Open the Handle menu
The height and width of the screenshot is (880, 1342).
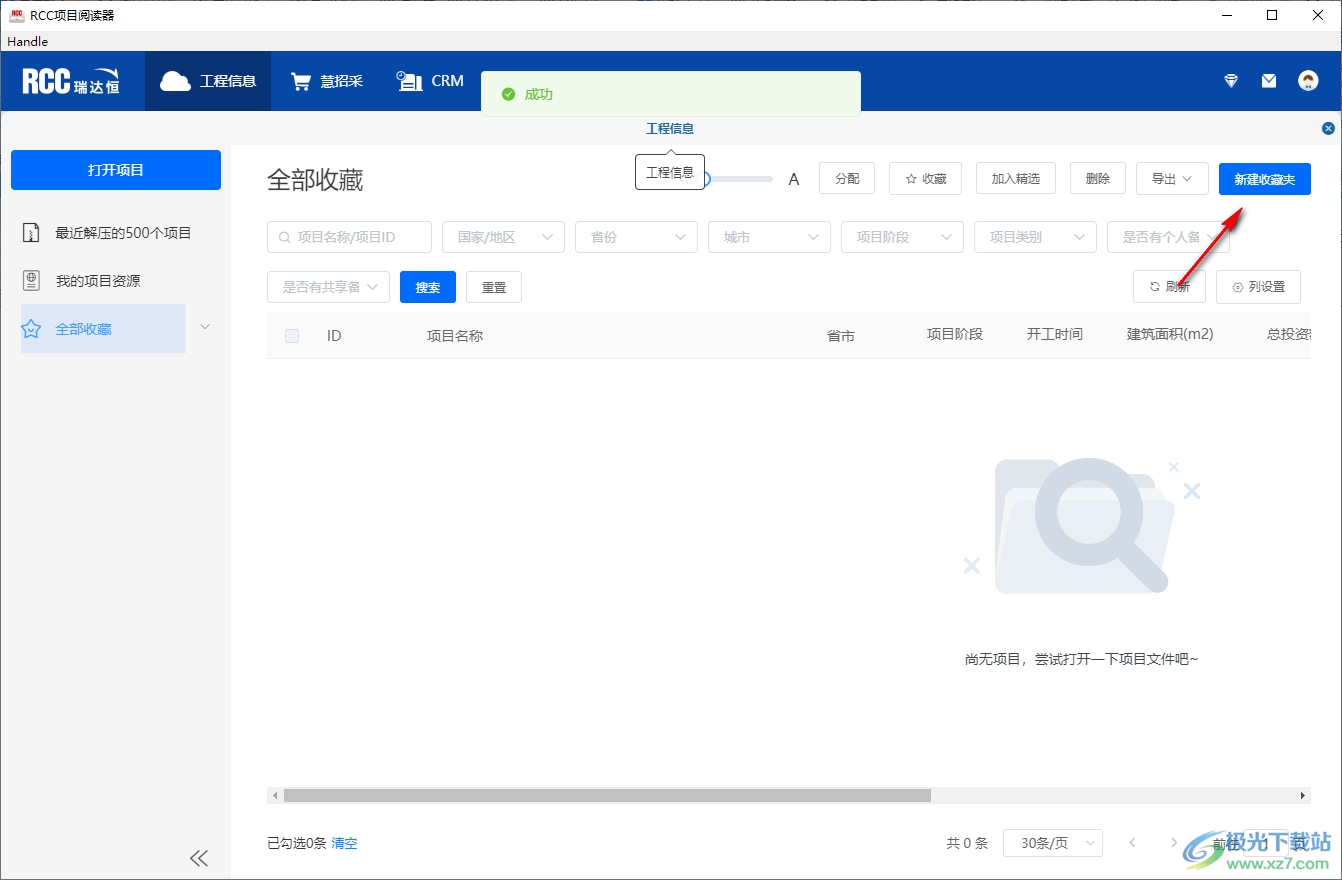pyautogui.click(x=27, y=41)
